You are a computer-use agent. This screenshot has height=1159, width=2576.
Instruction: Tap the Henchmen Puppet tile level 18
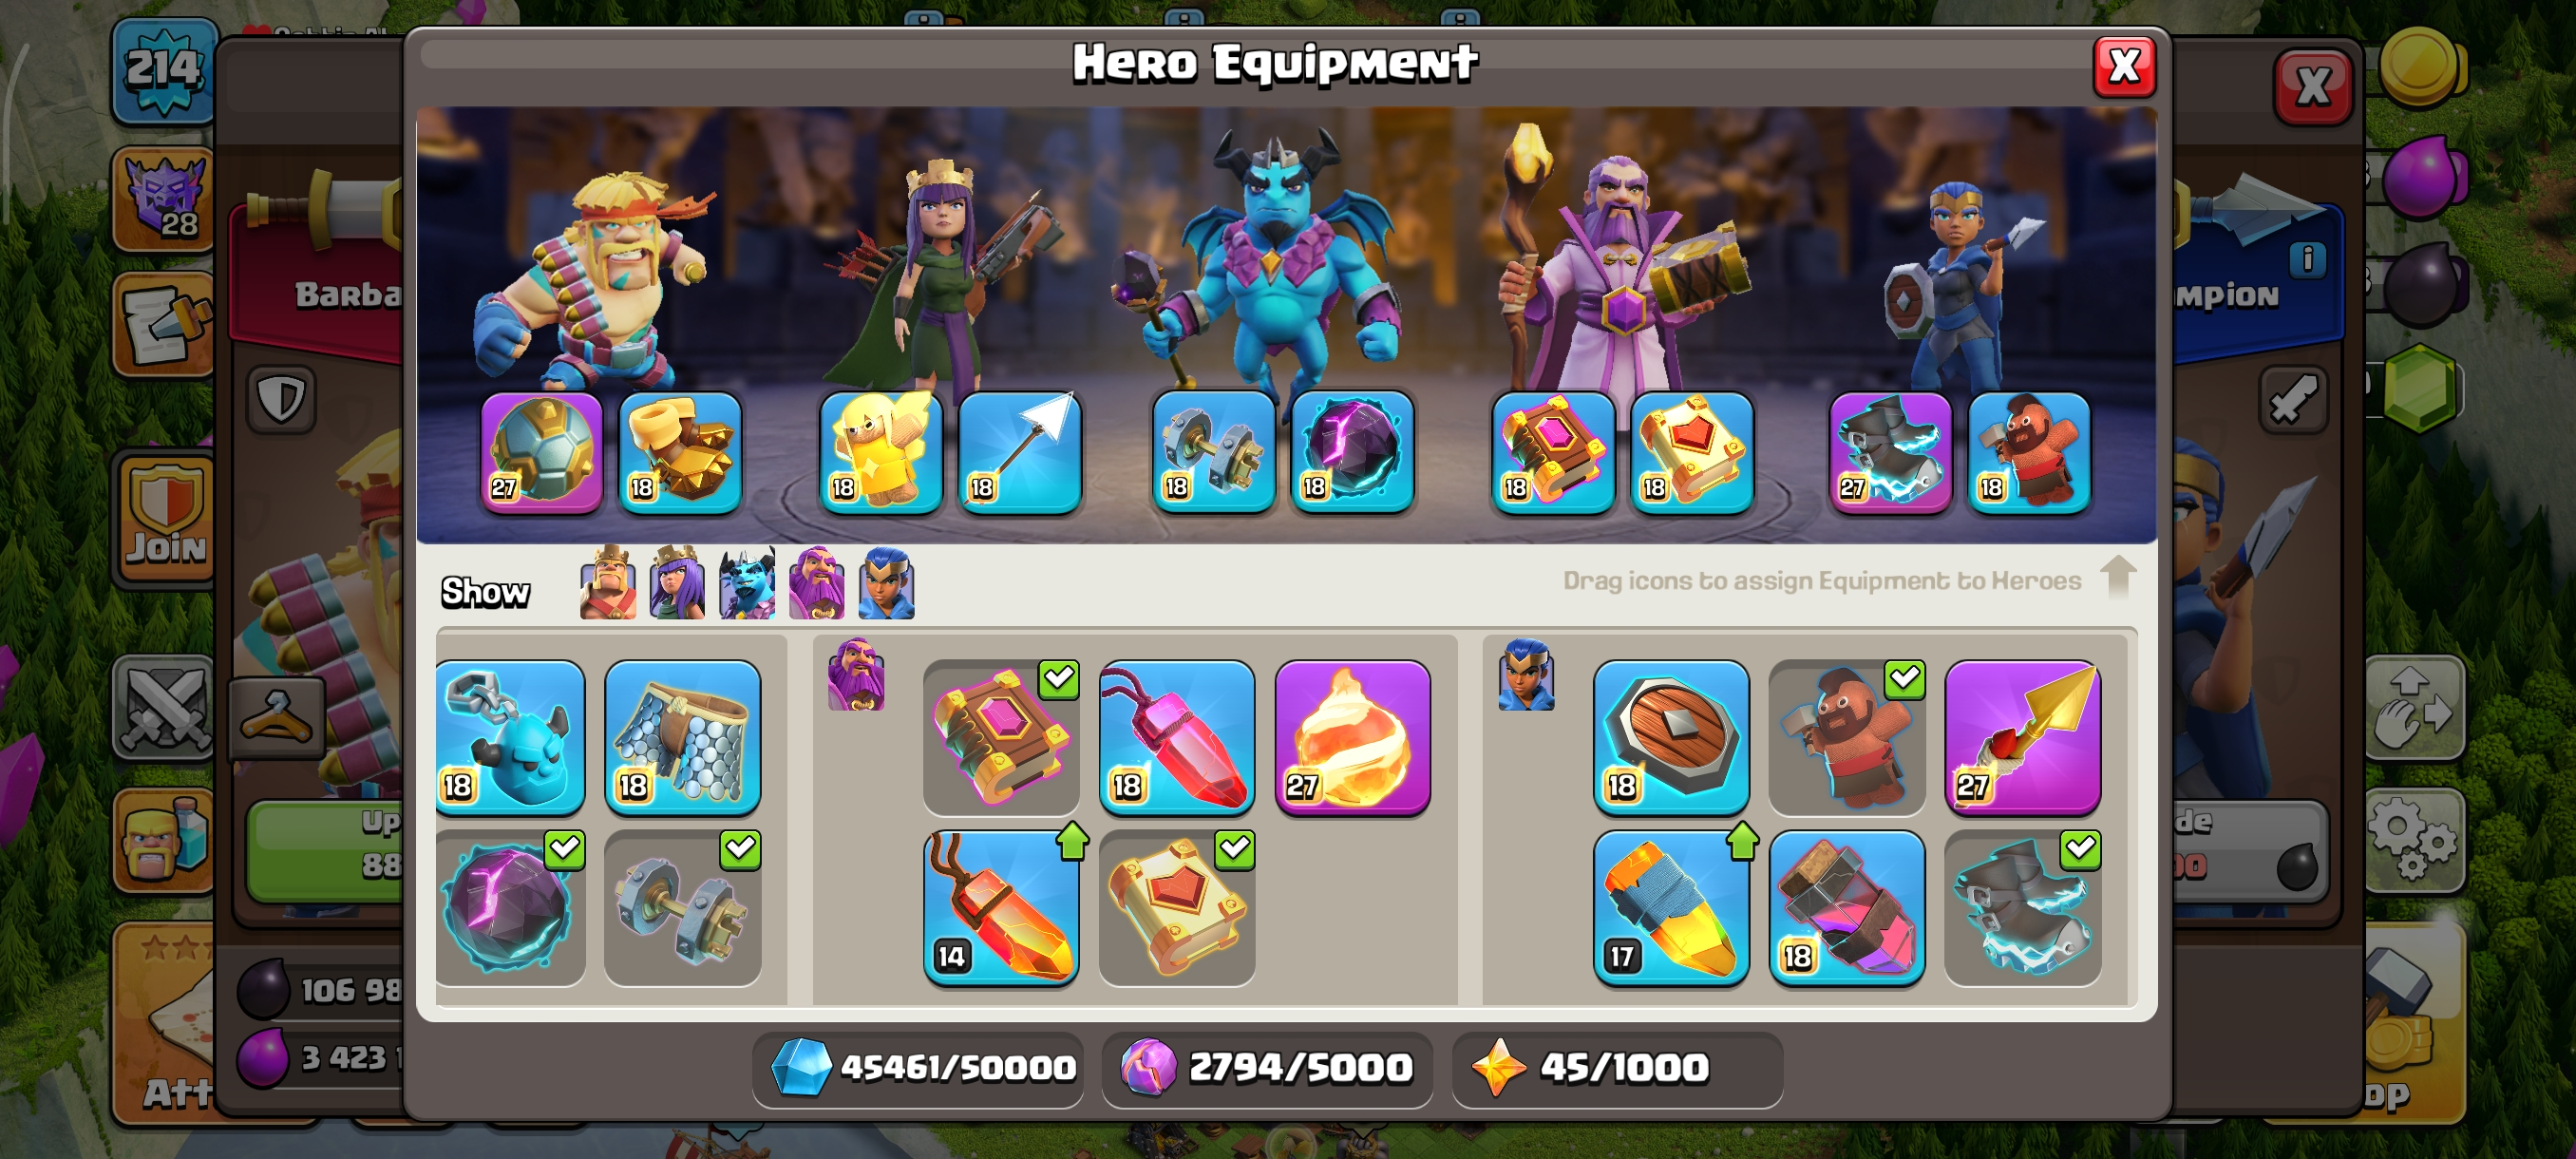510,737
